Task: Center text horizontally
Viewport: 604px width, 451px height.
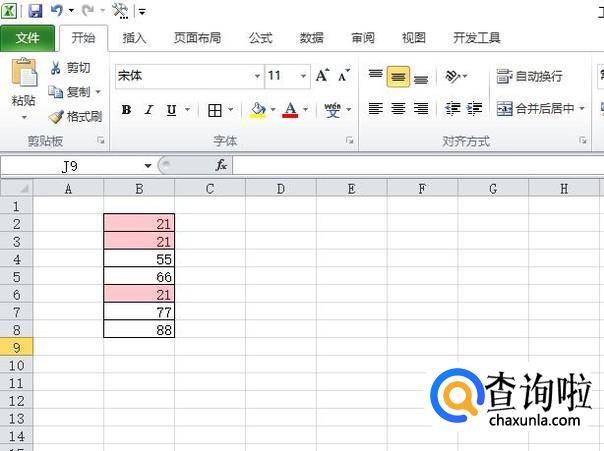Action: 398,109
